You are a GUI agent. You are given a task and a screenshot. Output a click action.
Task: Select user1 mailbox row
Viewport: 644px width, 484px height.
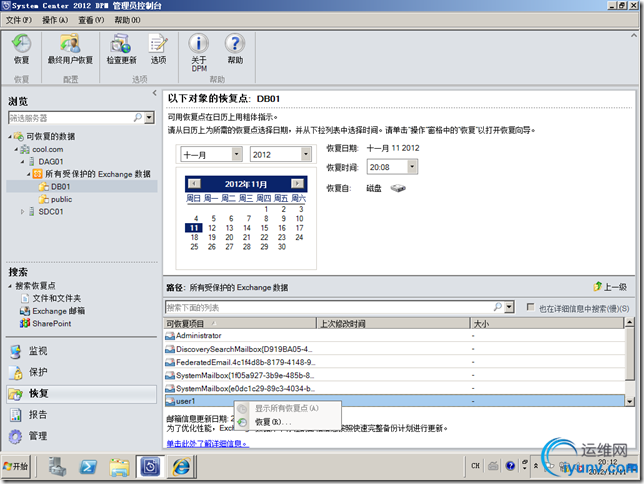pyautogui.click(x=394, y=401)
